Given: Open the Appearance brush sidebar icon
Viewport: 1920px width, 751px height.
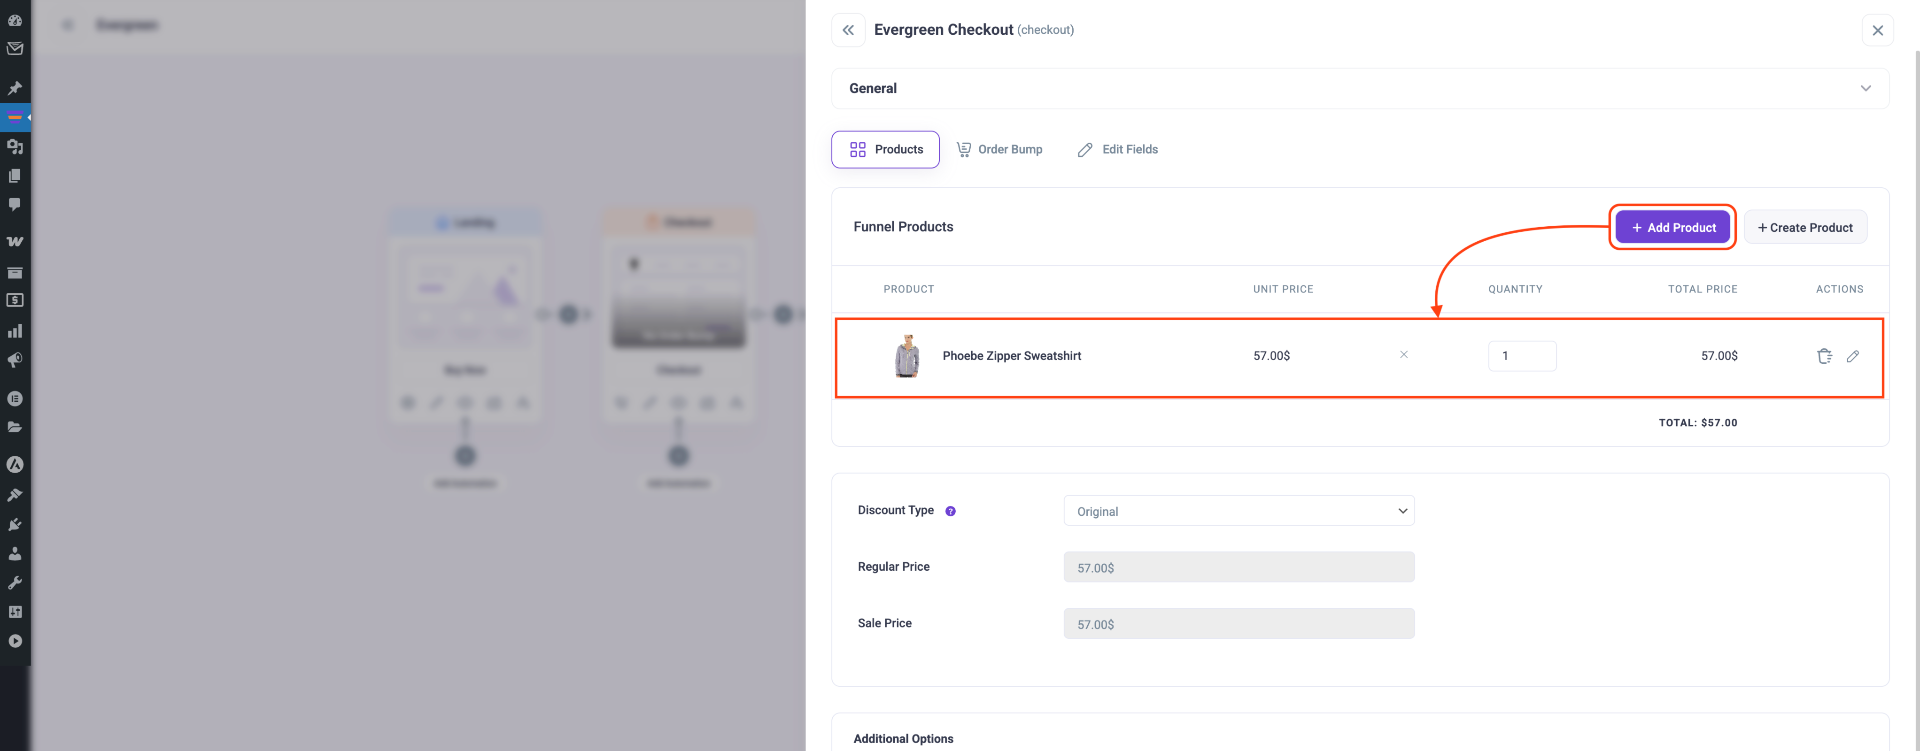Looking at the screenshot, I should pyautogui.click(x=15, y=494).
